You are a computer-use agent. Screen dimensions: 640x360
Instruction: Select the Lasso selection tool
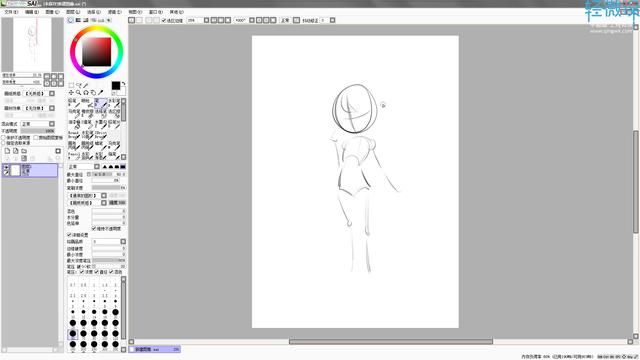[78, 85]
